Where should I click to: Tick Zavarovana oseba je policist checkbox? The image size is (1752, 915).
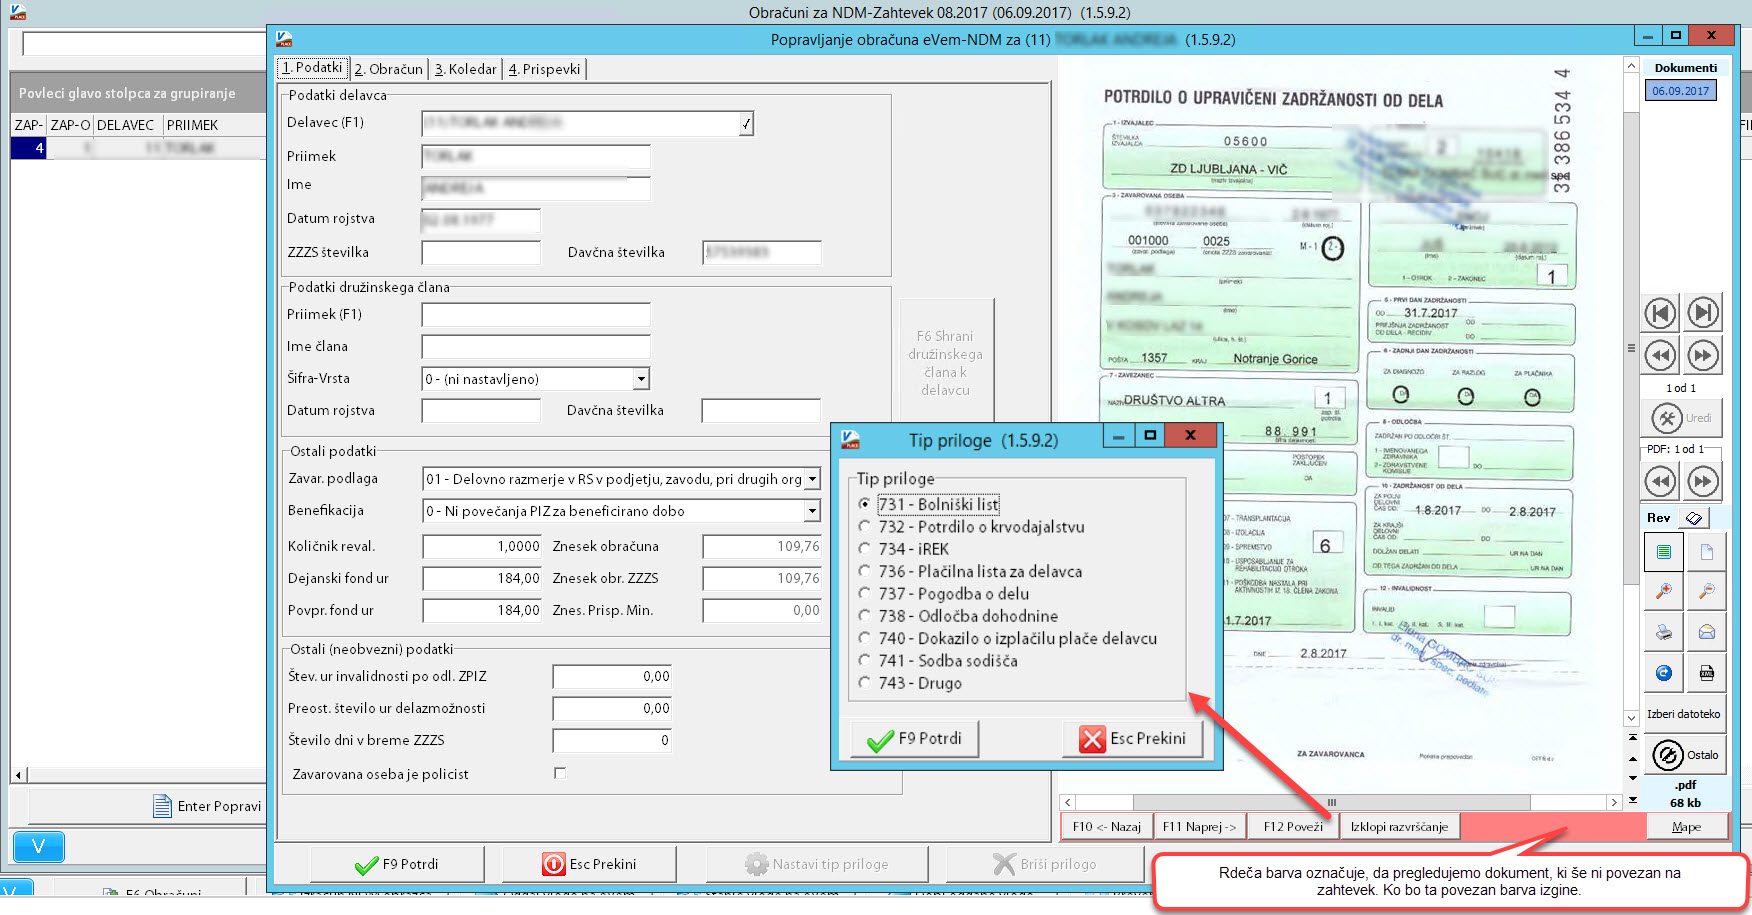(x=560, y=773)
